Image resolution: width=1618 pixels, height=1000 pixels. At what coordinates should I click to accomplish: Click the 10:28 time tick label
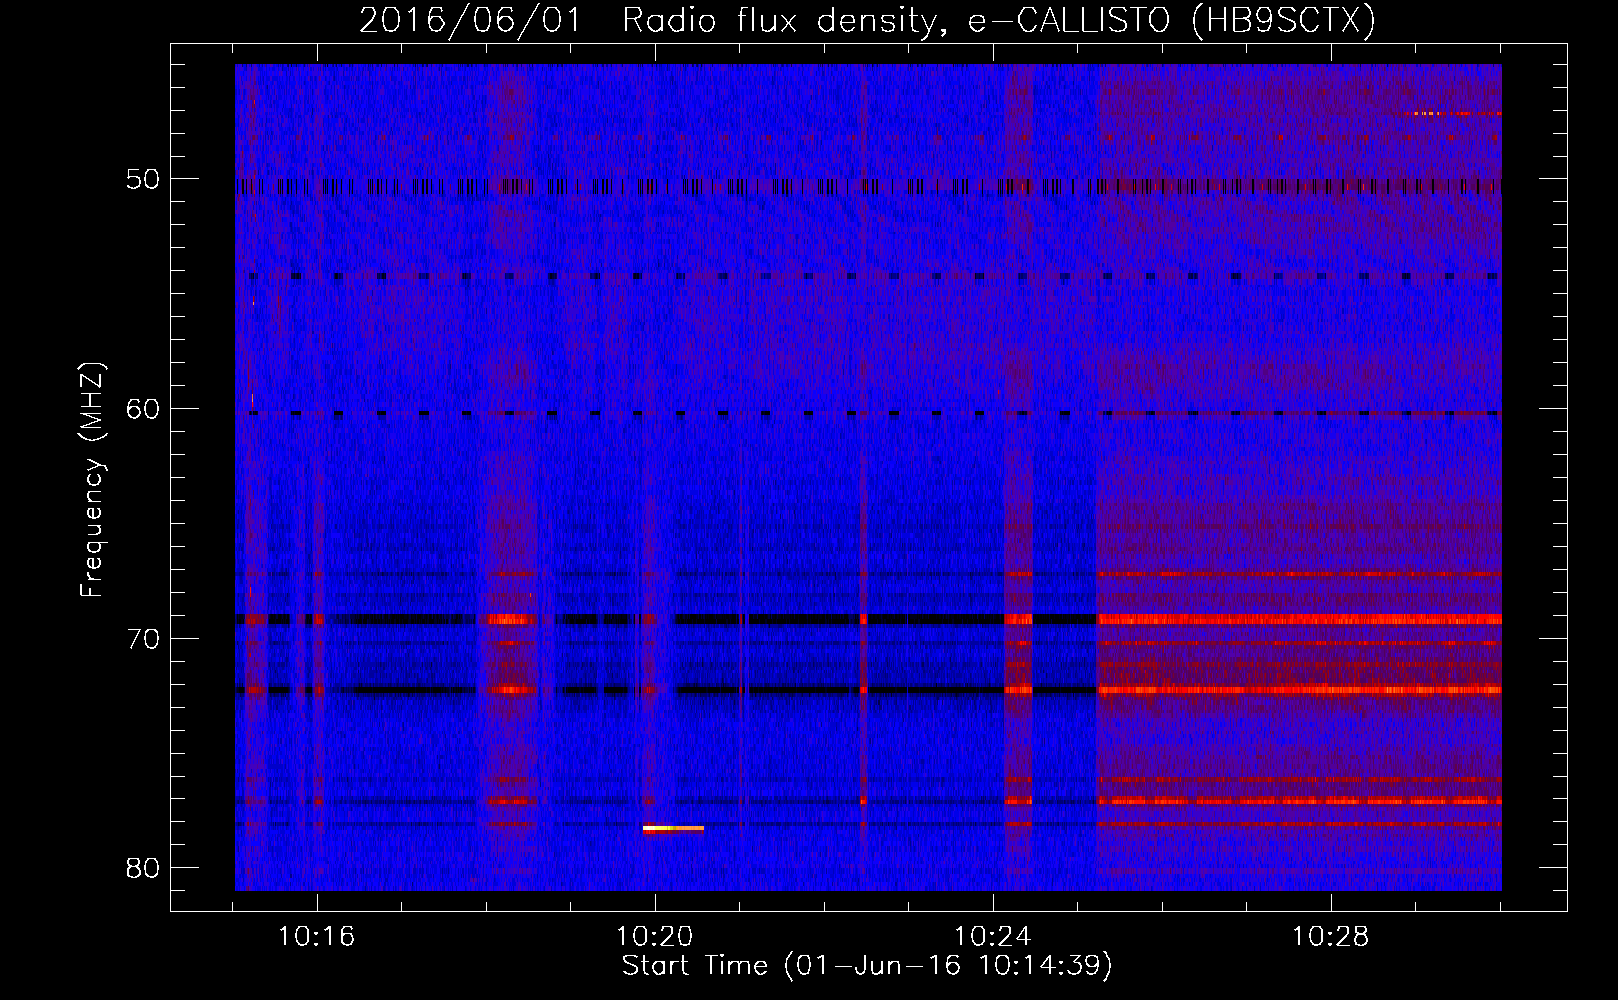coord(1331,937)
